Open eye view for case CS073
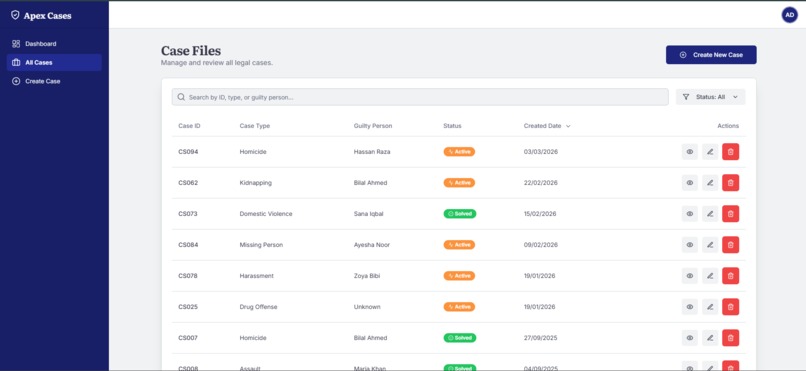 coord(690,214)
